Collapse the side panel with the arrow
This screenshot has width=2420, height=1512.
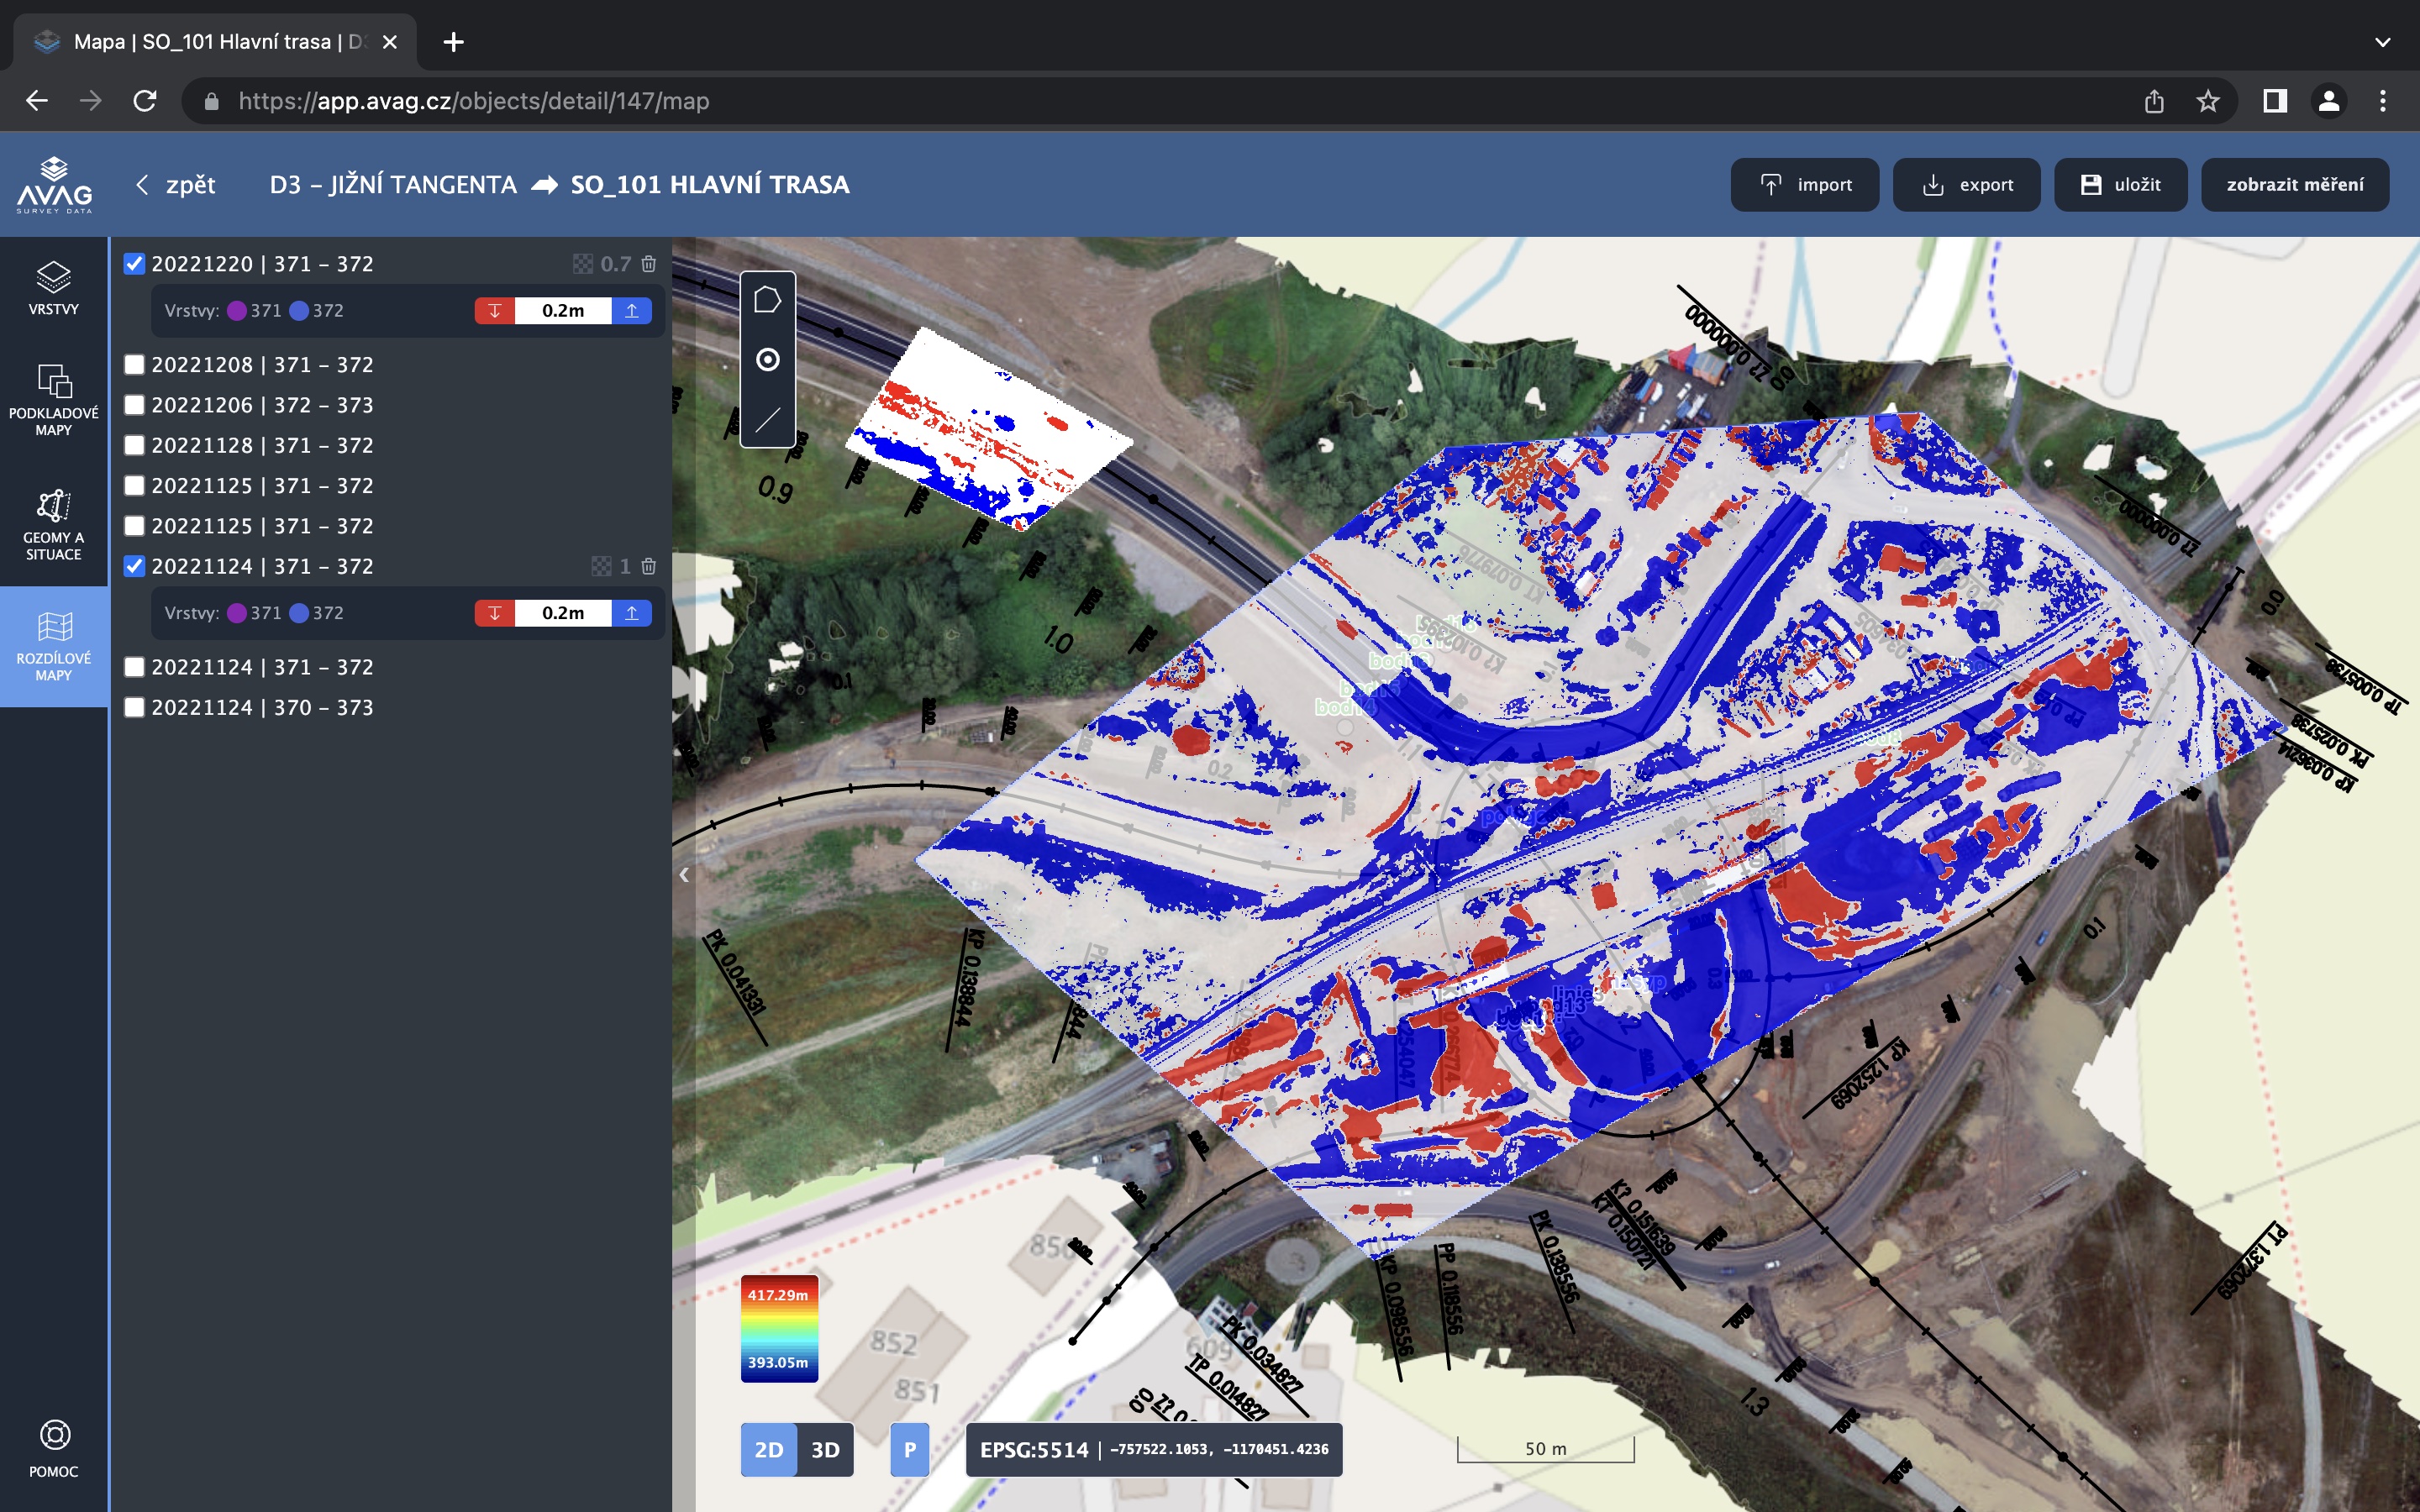[x=684, y=875]
